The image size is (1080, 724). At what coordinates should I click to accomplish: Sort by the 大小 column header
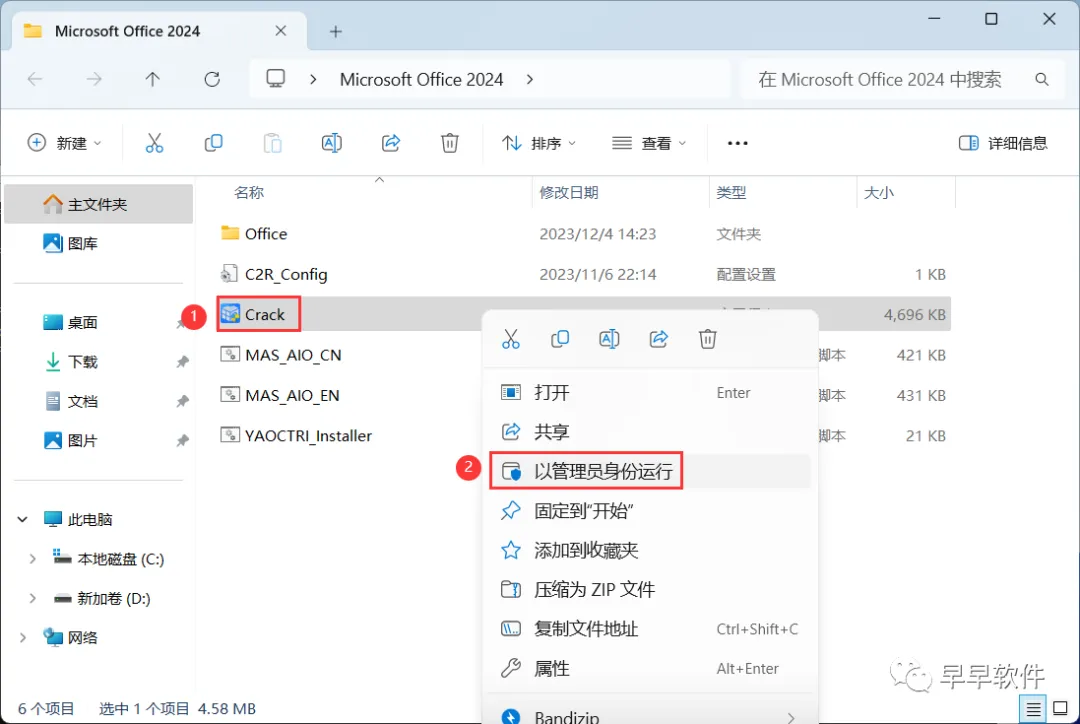click(x=879, y=193)
